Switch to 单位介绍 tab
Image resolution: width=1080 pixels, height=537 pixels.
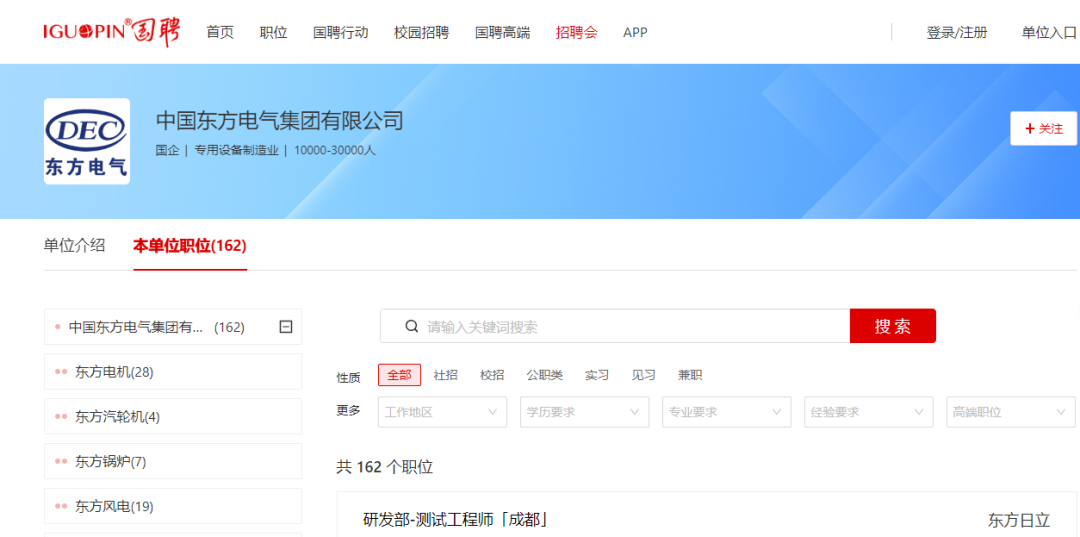74,245
